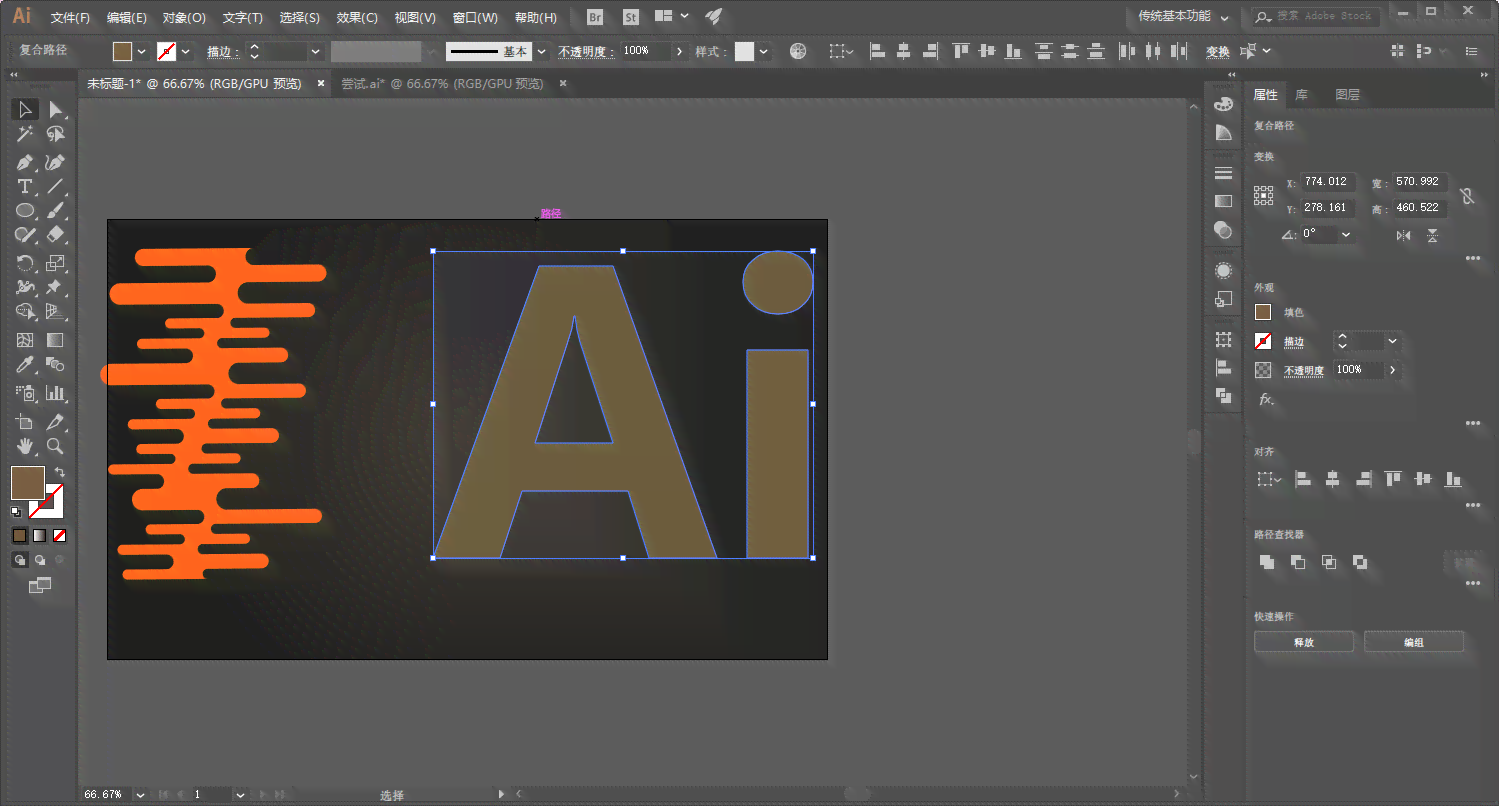Select the Column Graph tool

tap(56, 393)
